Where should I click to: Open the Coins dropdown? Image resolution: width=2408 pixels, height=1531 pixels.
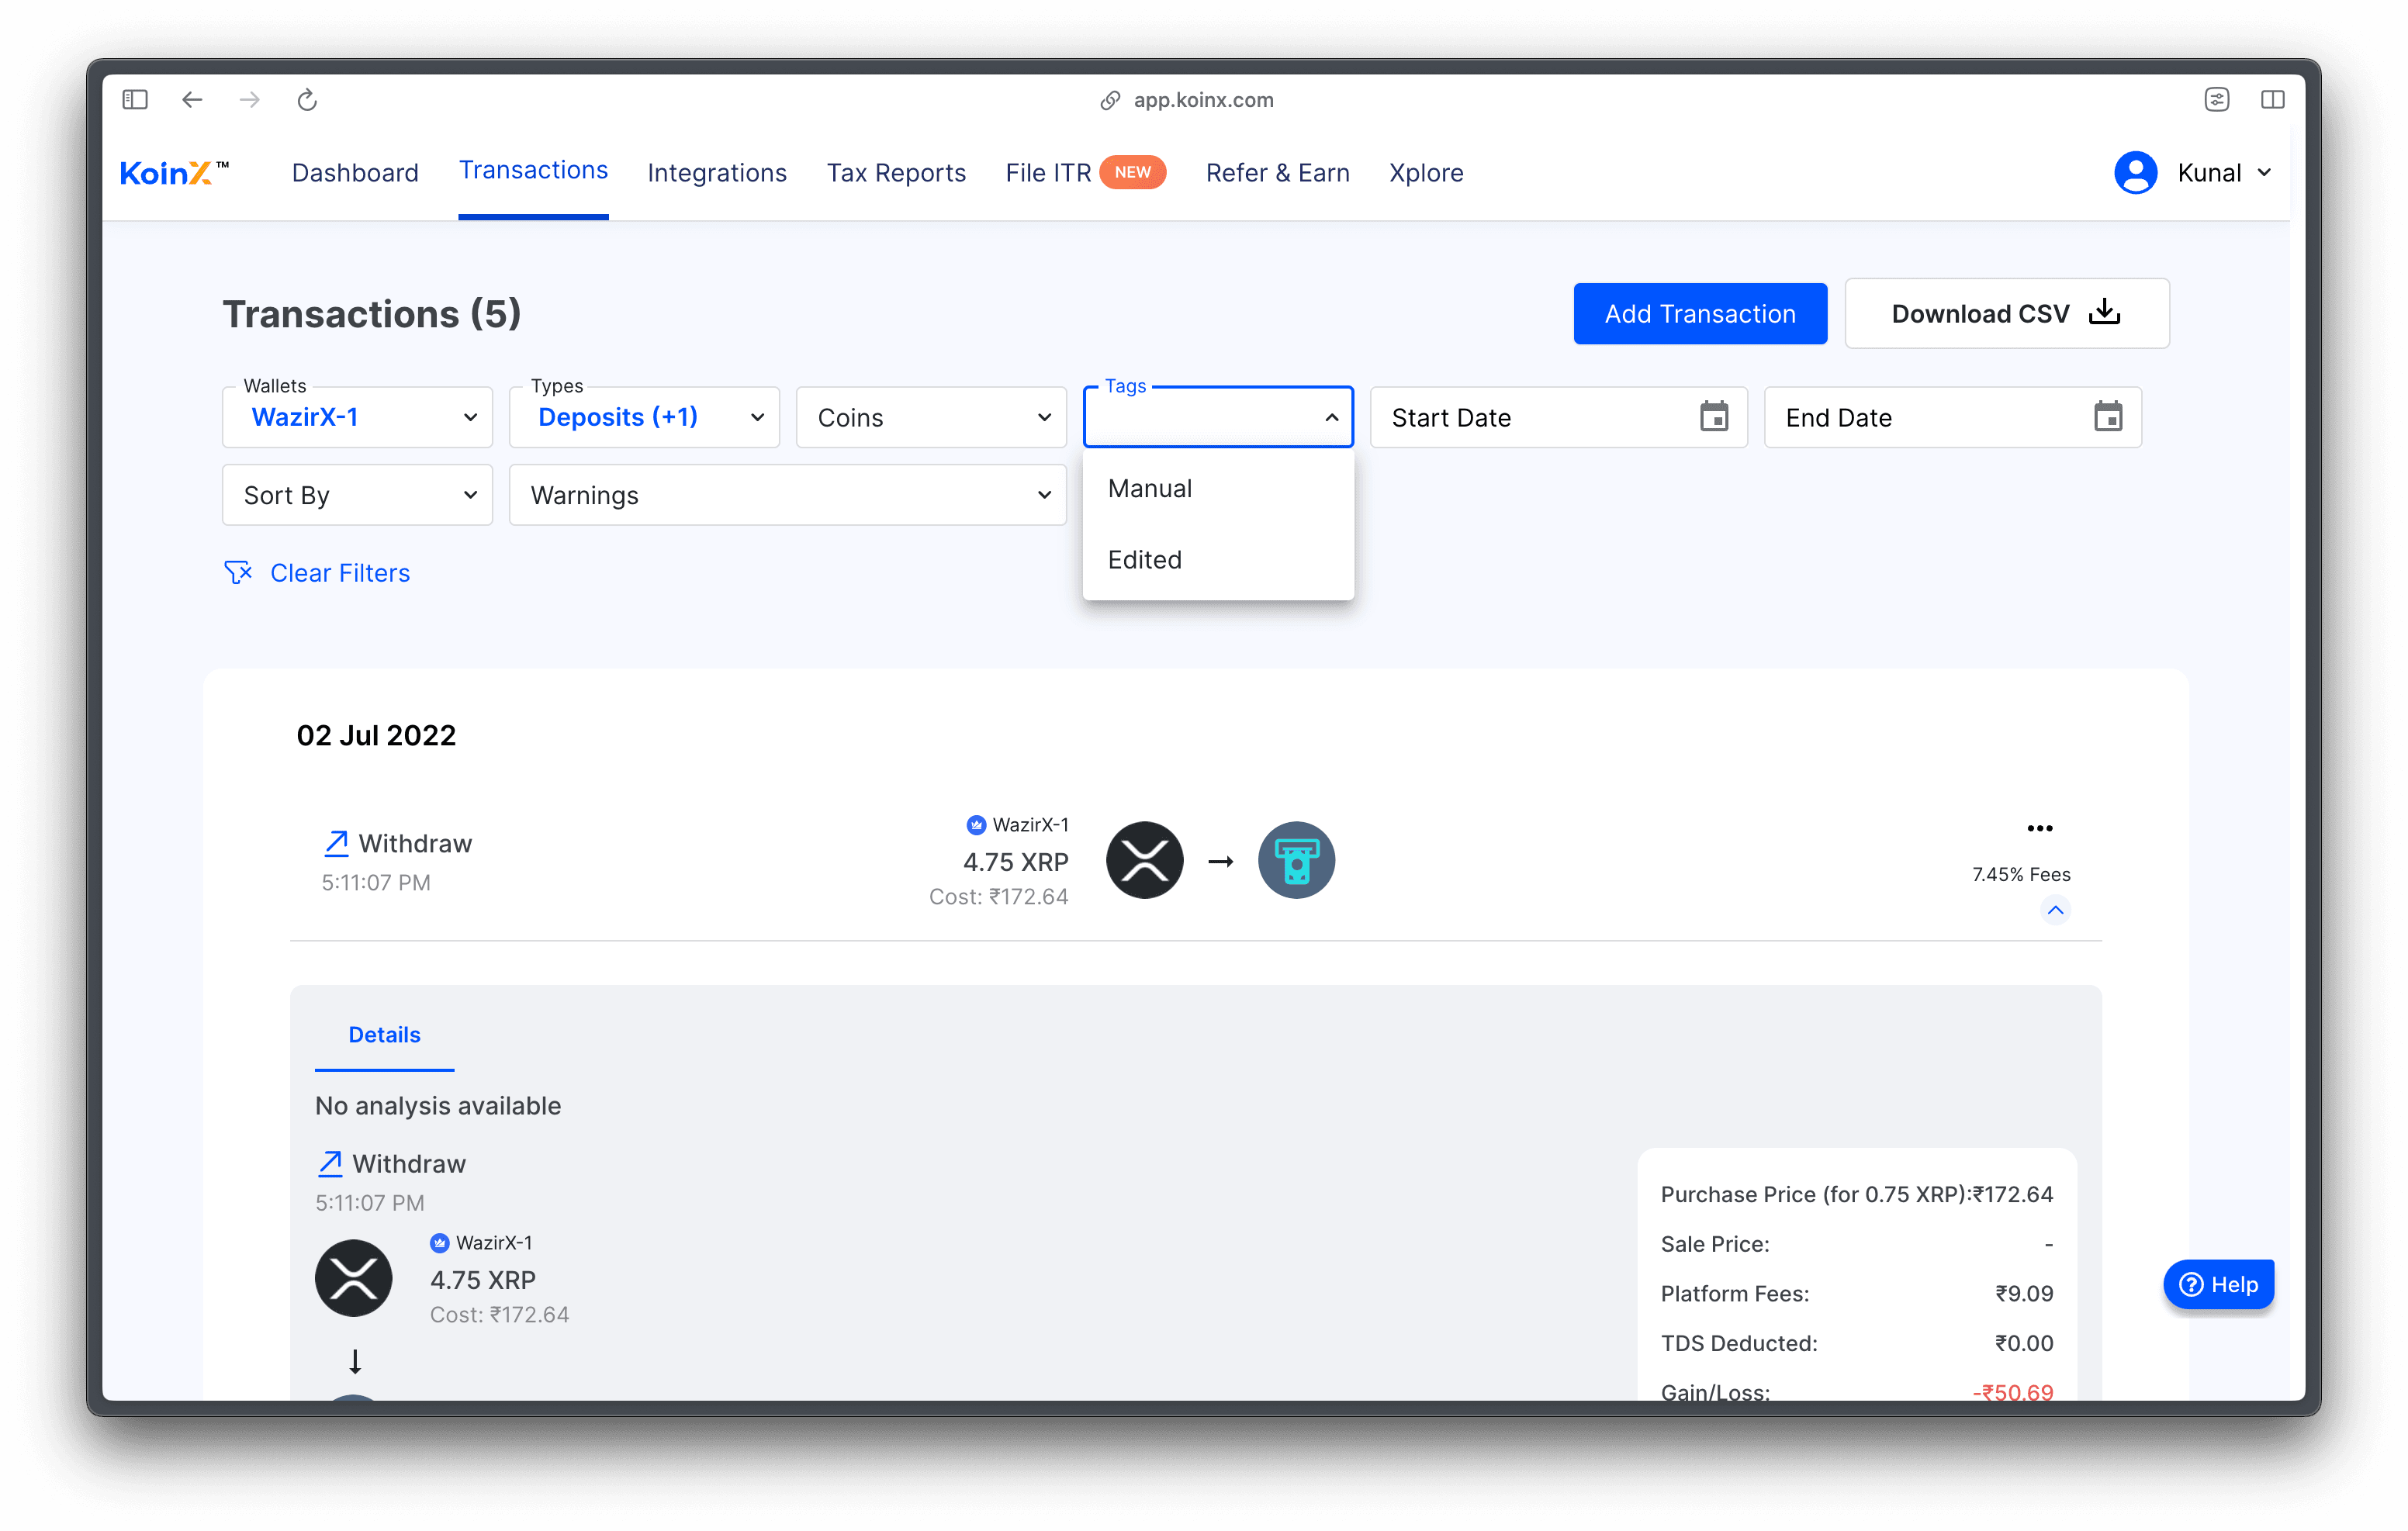click(x=931, y=417)
